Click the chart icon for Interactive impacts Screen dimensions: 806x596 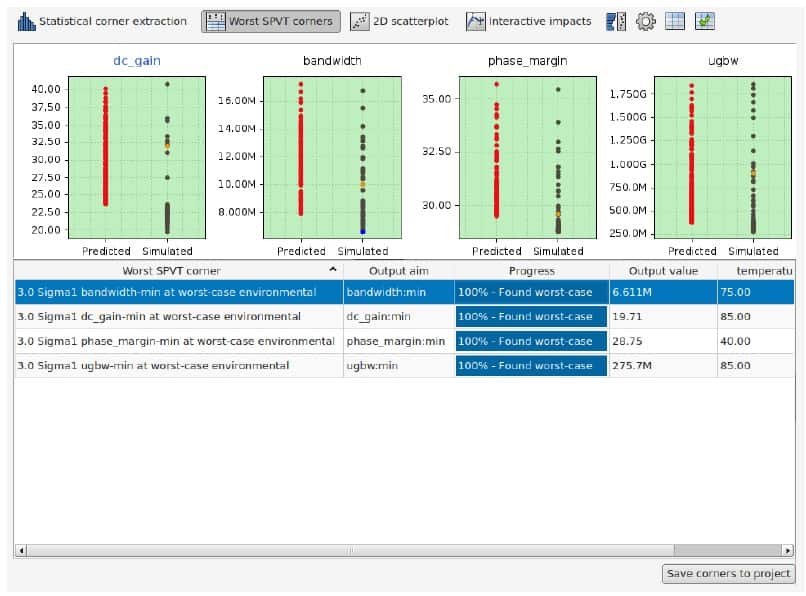click(x=475, y=22)
